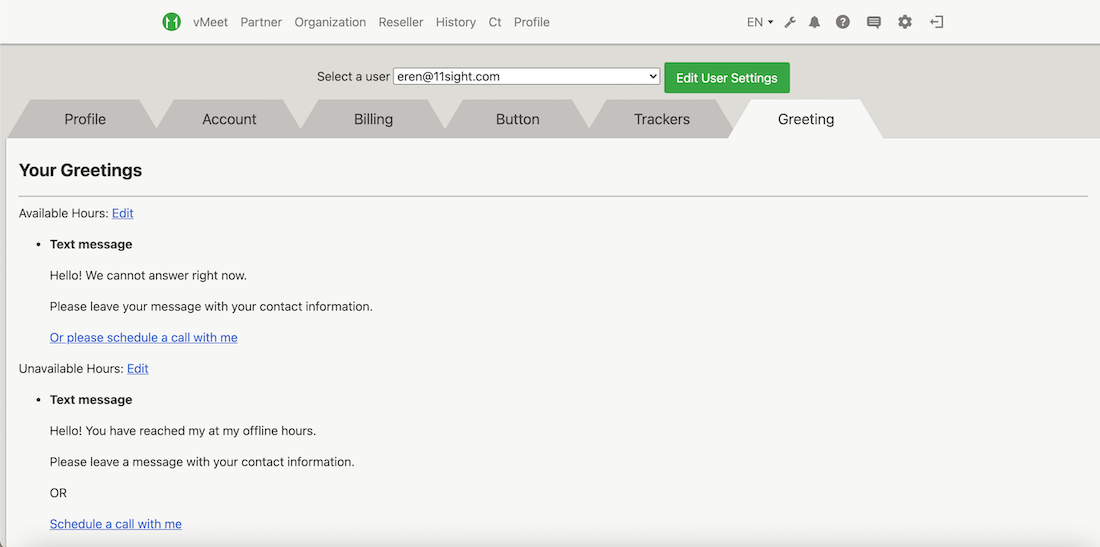Open the Profile item in top navigation
Image resolution: width=1100 pixels, height=547 pixels.
pyautogui.click(x=532, y=22)
